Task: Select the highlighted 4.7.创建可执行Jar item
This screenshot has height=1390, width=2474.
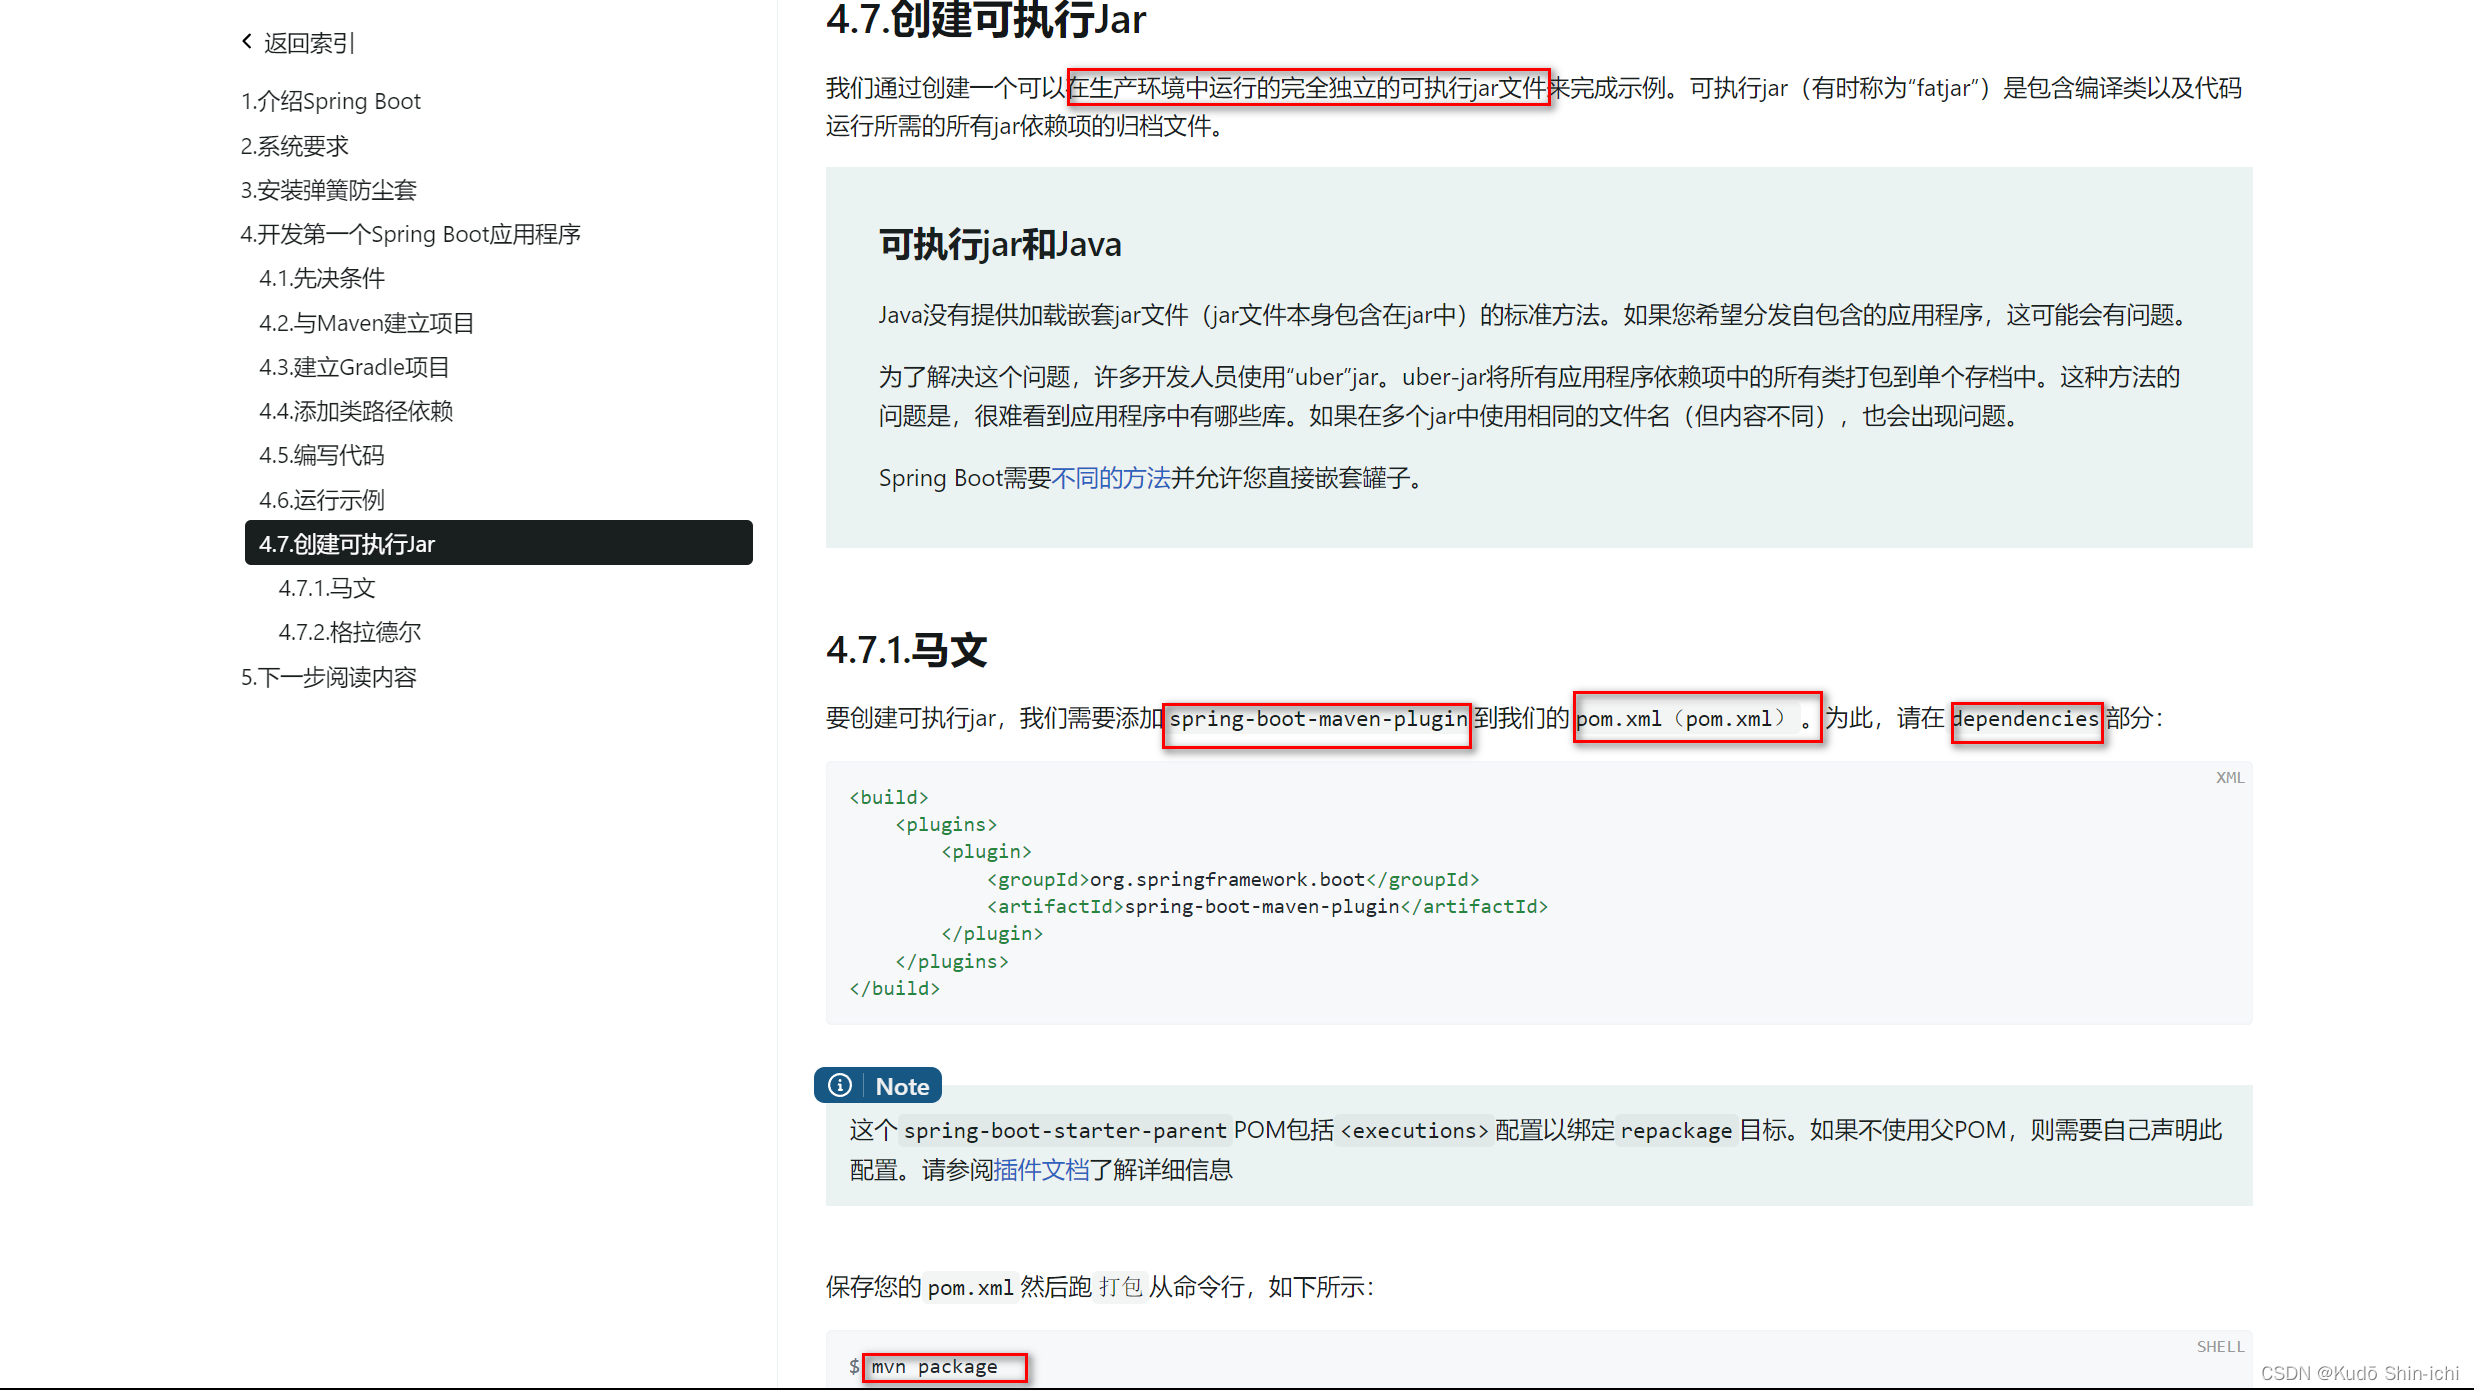Action: coord(499,543)
